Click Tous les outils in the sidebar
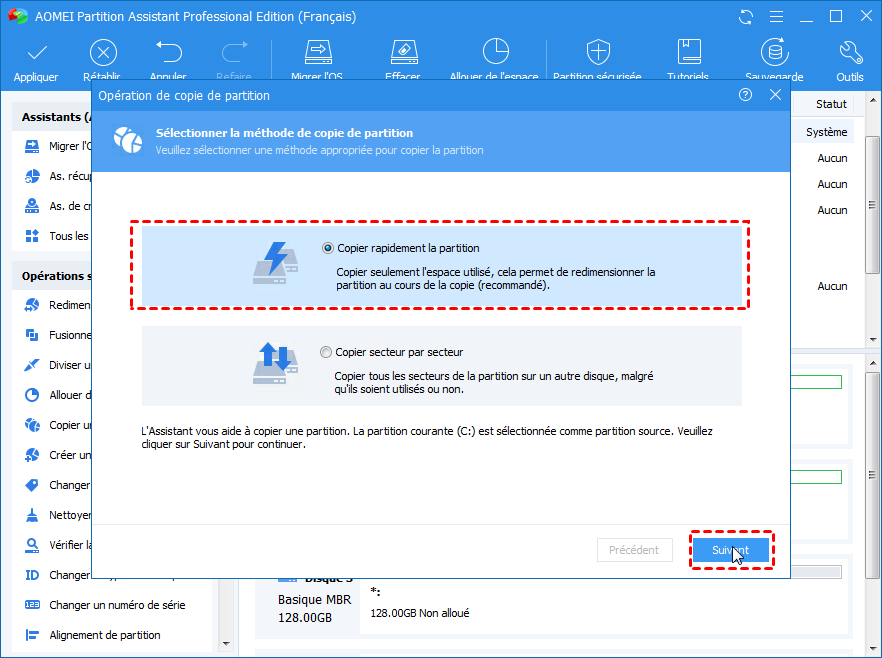The height and width of the screenshot is (658, 882). point(57,236)
